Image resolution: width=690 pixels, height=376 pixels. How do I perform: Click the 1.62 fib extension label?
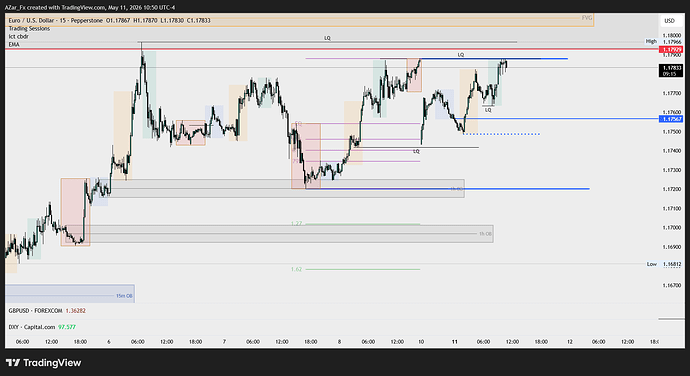296,269
